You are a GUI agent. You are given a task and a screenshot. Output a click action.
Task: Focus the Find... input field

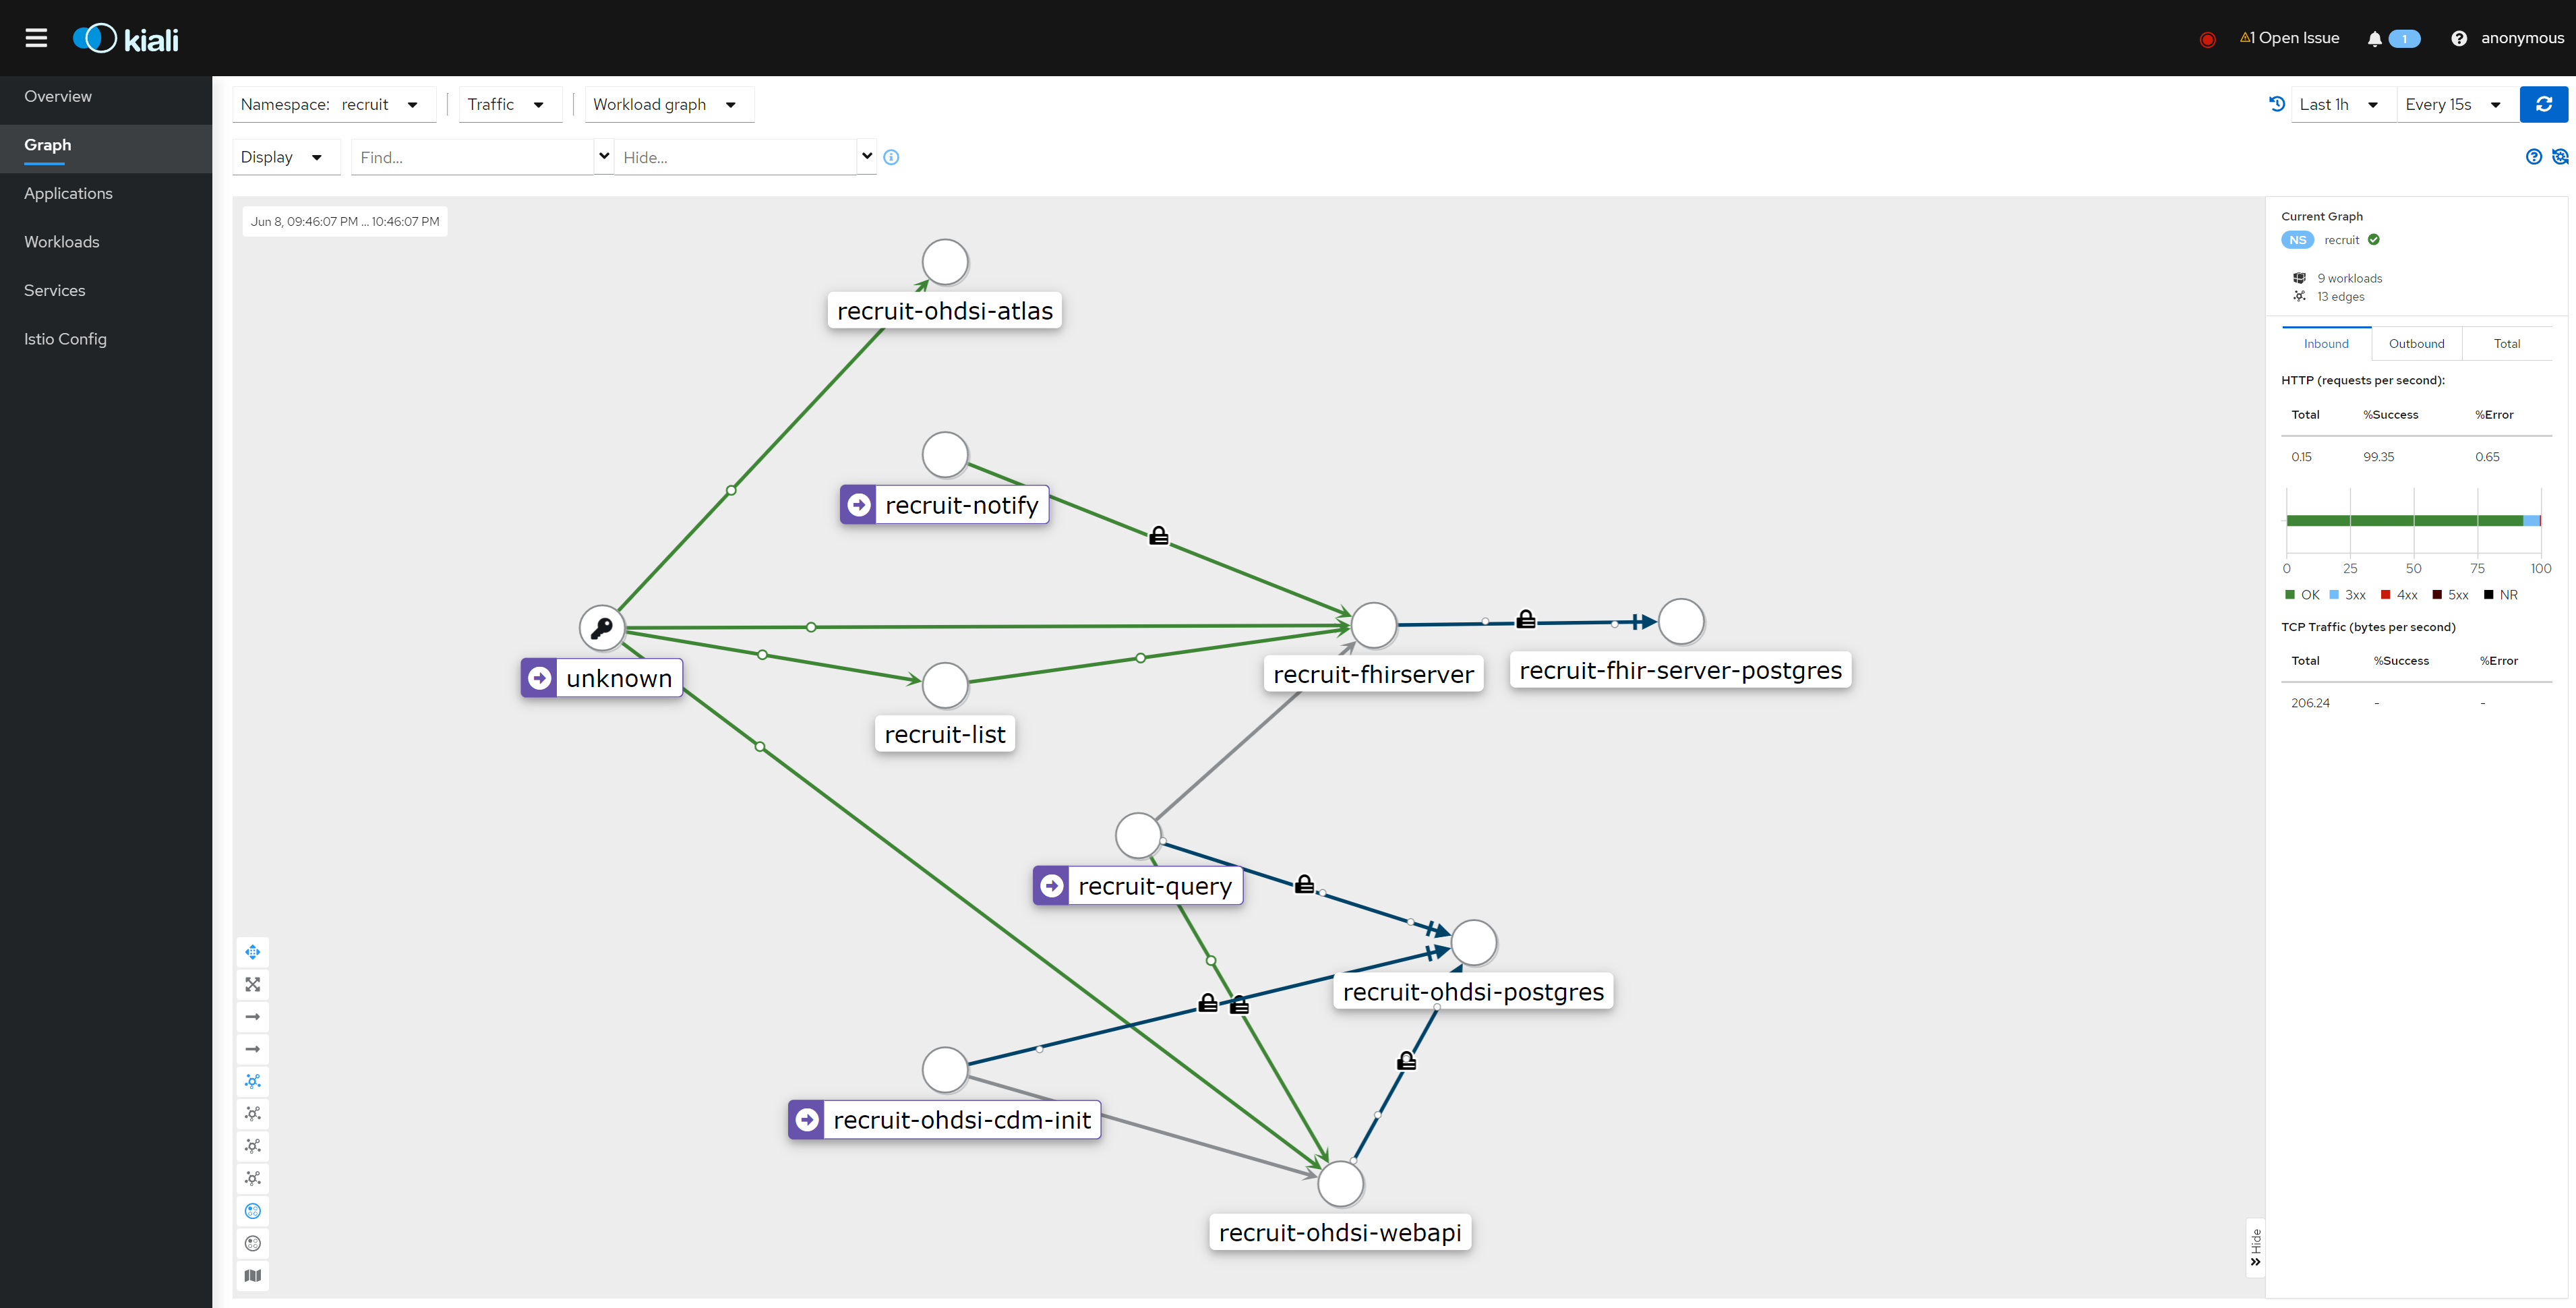(x=473, y=157)
